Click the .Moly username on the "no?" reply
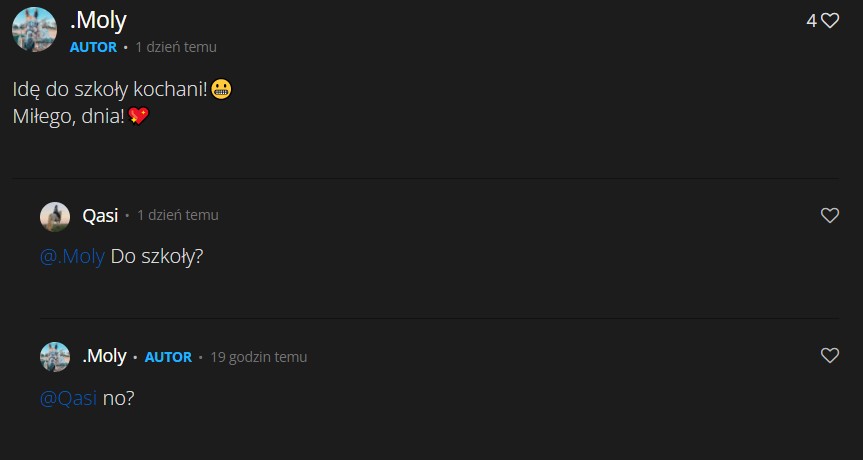863x460 pixels. tap(104, 356)
